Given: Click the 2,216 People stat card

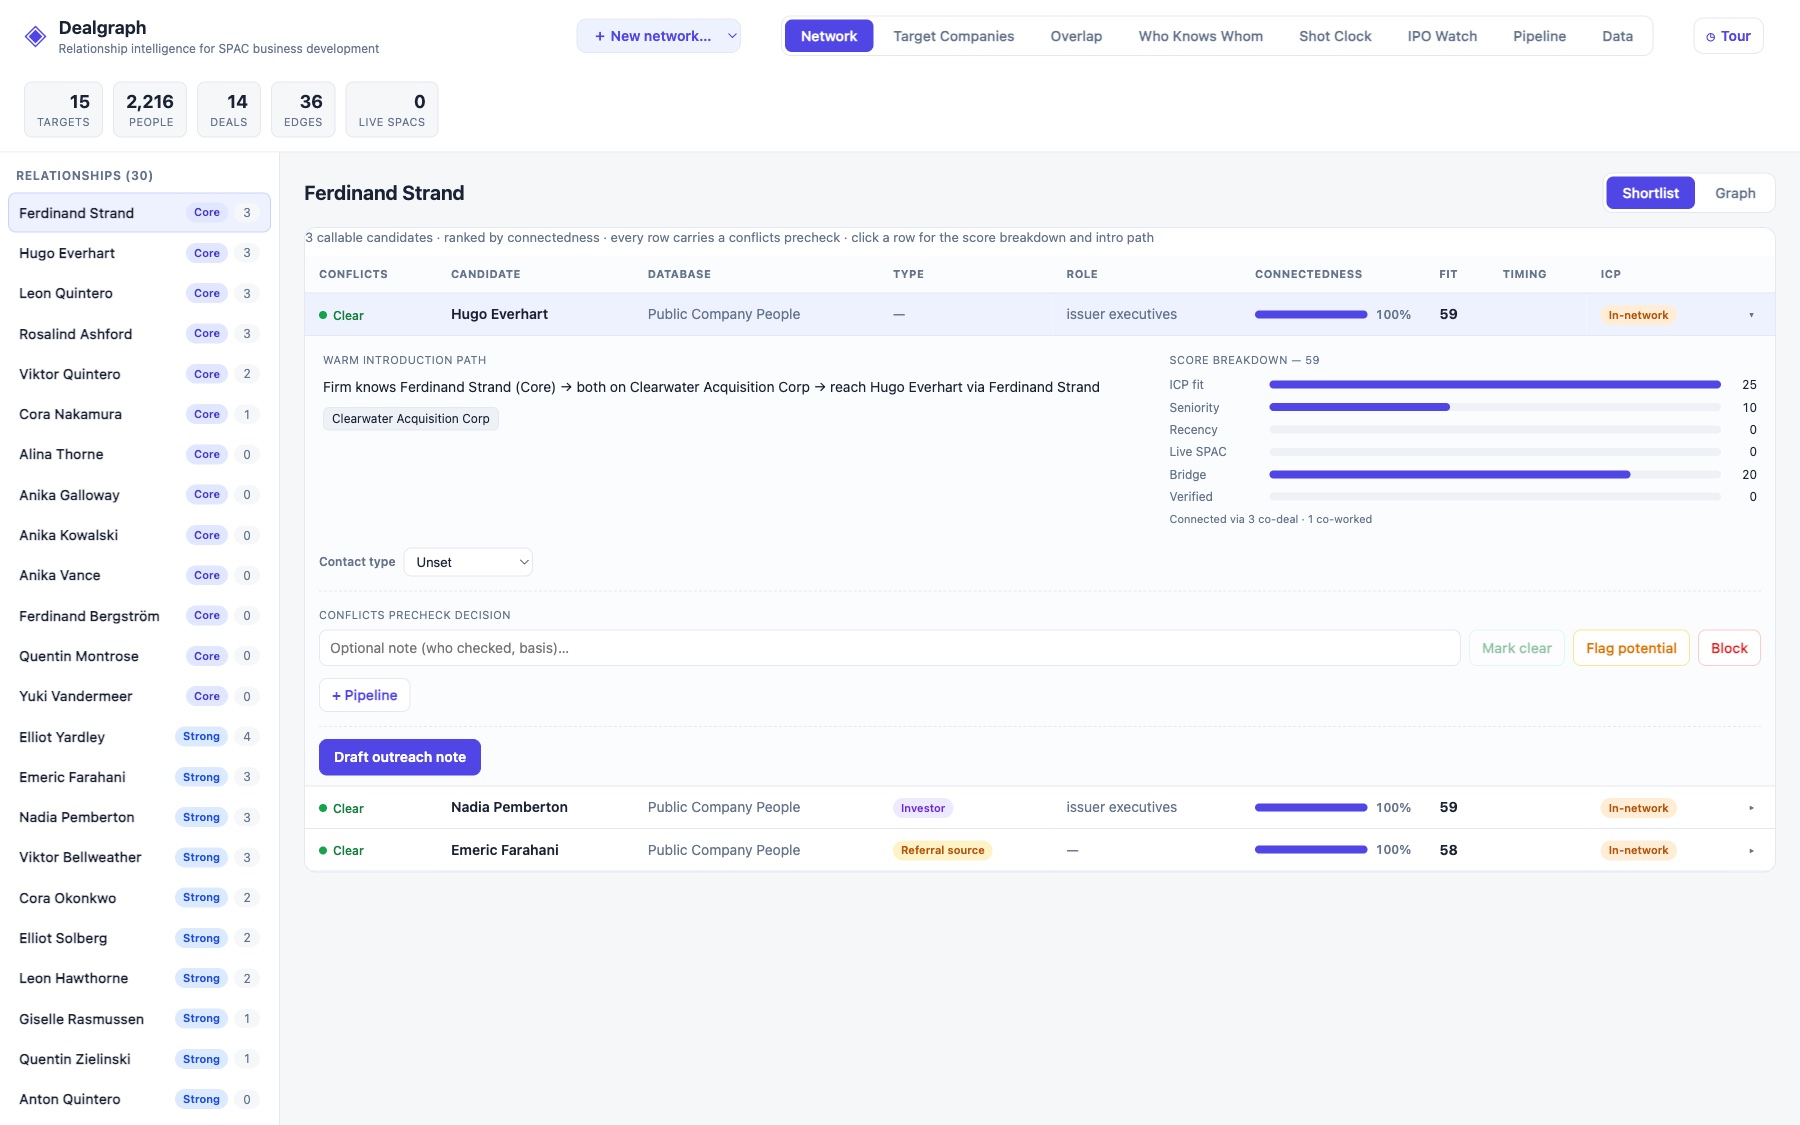Looking at the screenshot, I should point(150,109).
